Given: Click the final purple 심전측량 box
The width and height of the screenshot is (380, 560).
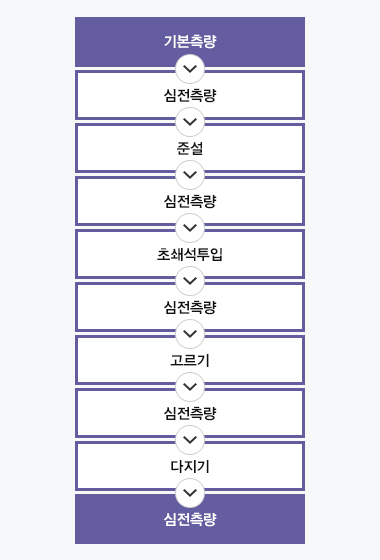Looking at the screenshot, I should click(190, 519).
